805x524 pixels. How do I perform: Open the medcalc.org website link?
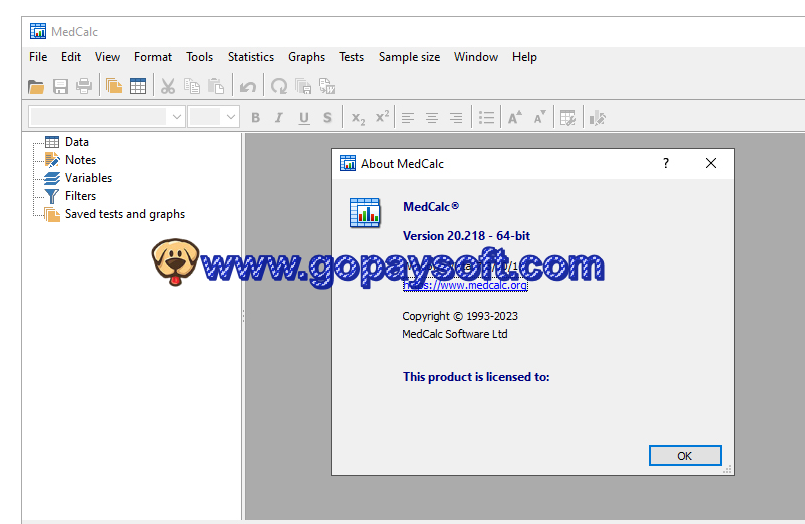(465, 285)
